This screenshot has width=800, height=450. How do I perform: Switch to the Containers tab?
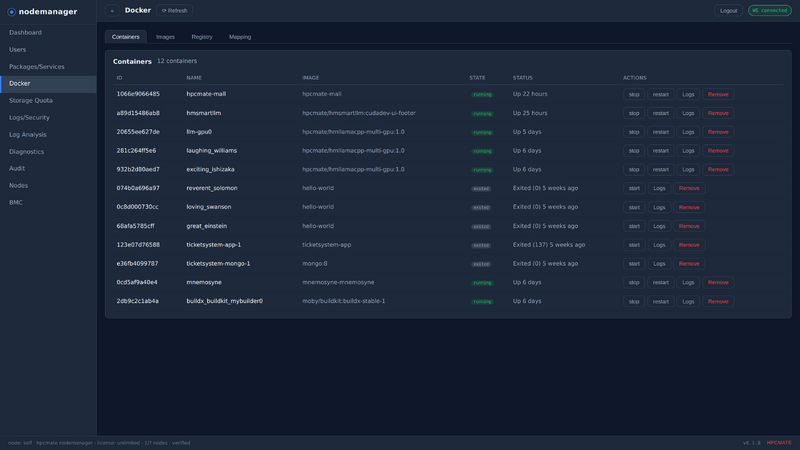tap(126, 37)
